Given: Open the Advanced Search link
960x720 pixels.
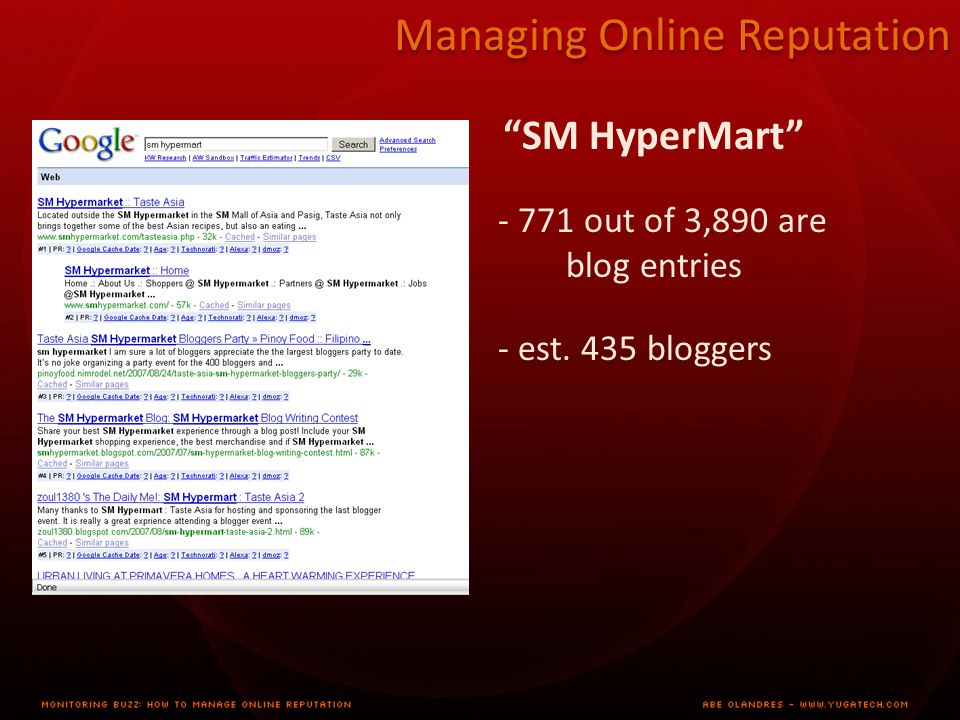Looking at the screenshot, I should (407, 140).
